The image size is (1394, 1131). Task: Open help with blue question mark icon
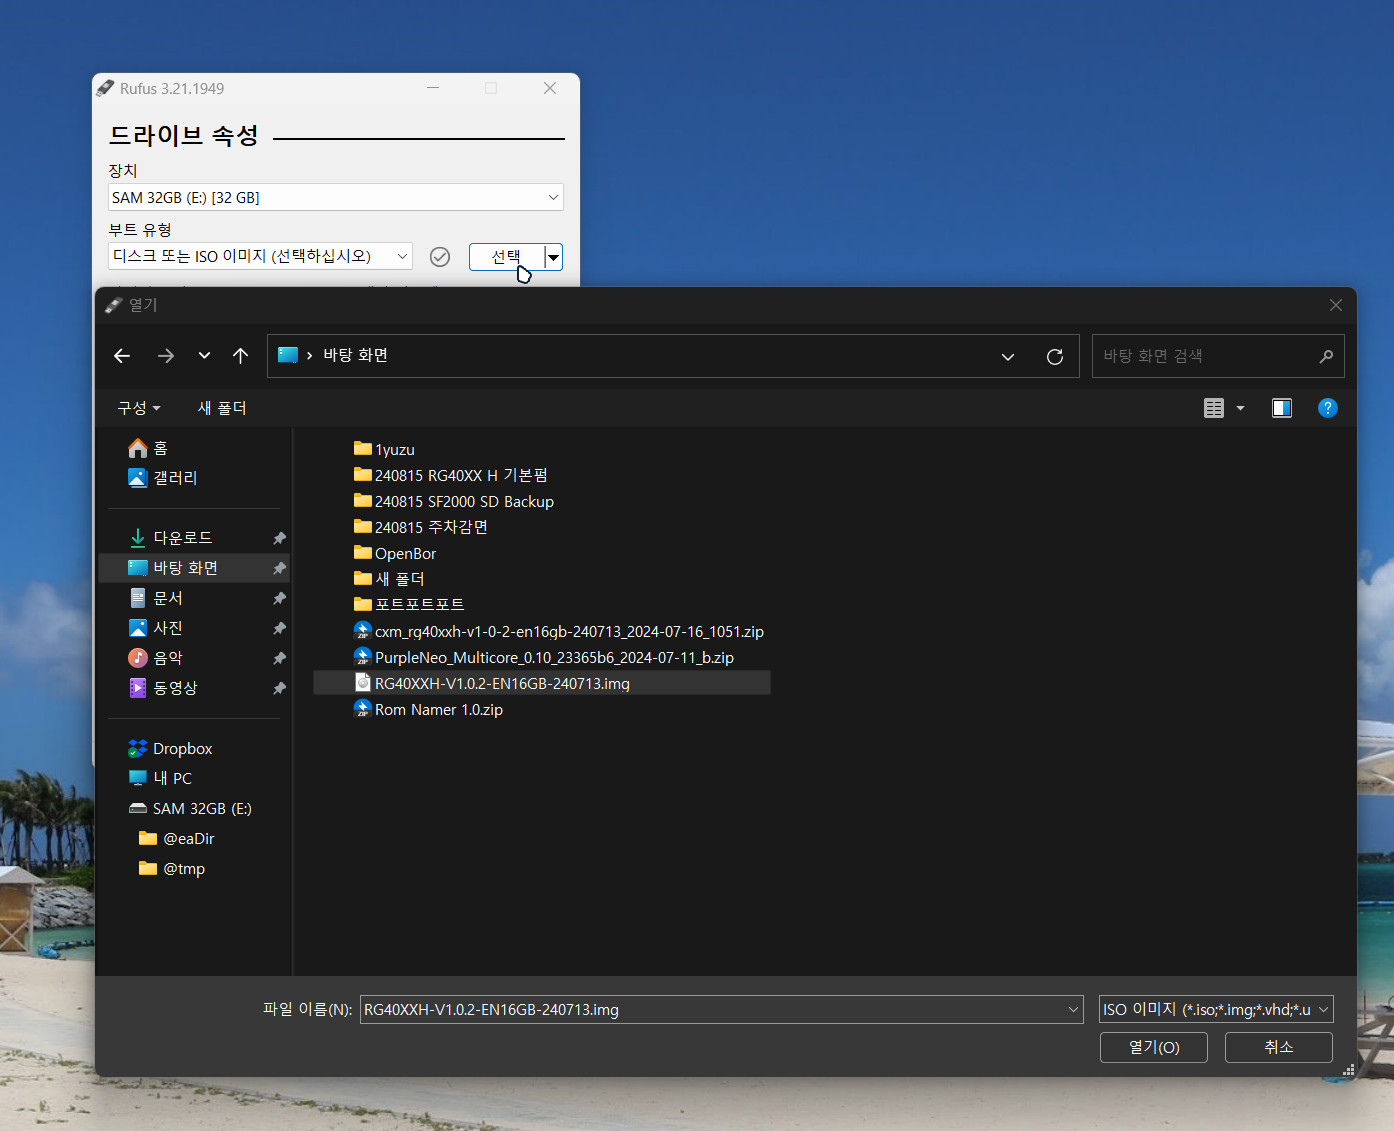click(x=1328, y=408)
